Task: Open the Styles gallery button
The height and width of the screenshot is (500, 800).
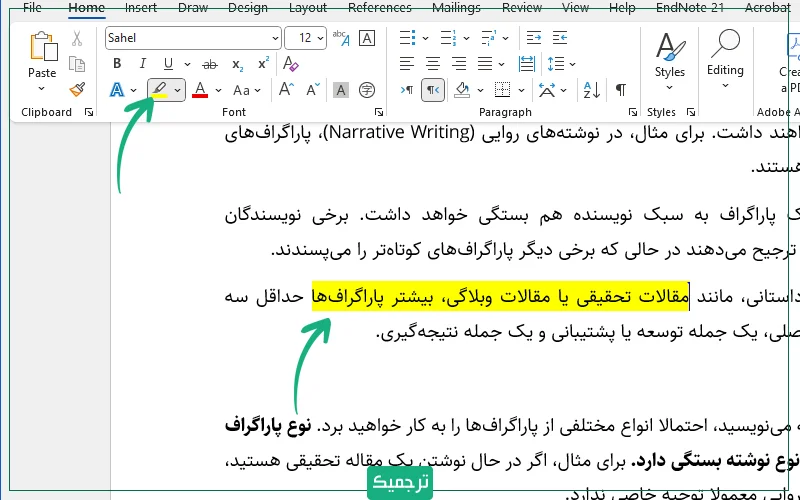Action: 669,56
